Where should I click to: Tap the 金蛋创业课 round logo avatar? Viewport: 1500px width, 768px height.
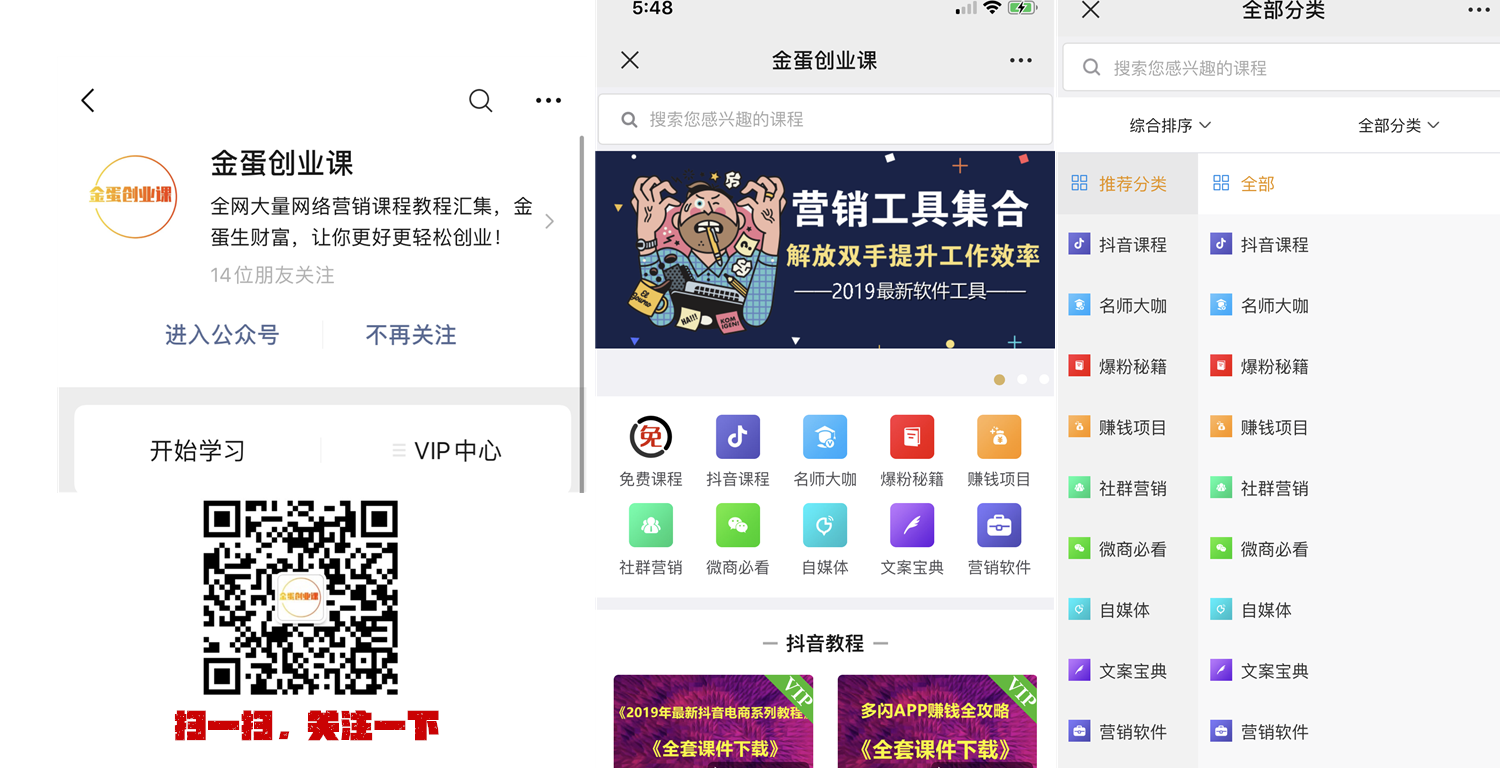pyautogui.click(x=133, y=196)
